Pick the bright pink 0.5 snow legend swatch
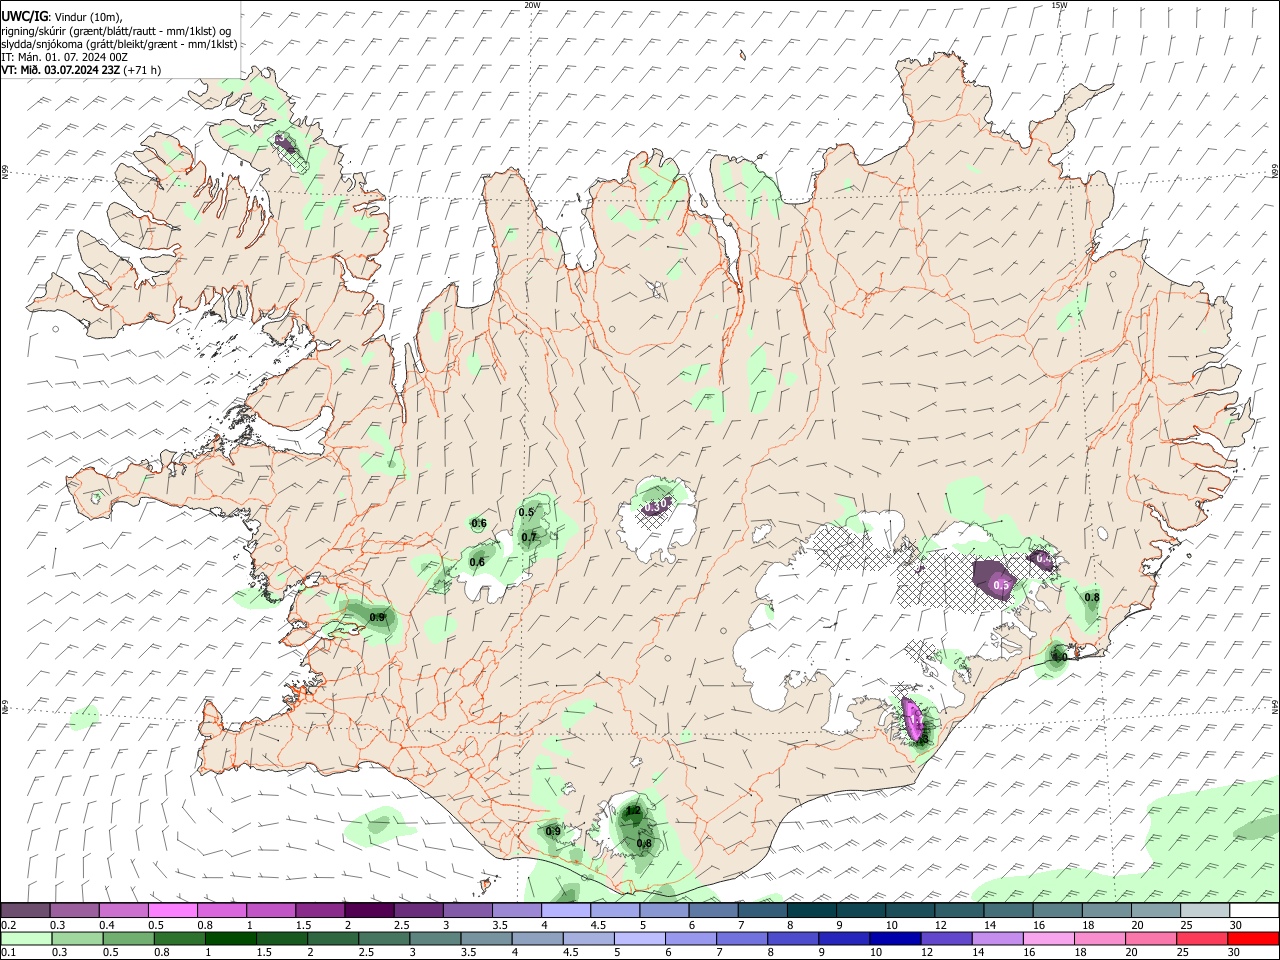 (173, 910)
